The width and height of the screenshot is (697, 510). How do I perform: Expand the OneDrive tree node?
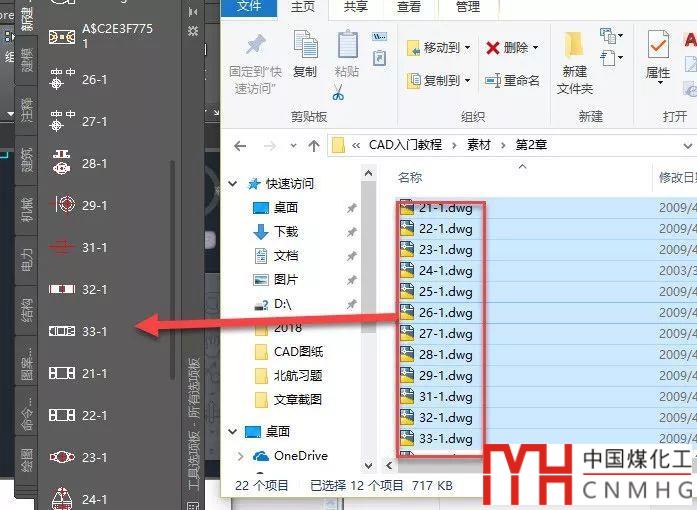tap(240, 456)
